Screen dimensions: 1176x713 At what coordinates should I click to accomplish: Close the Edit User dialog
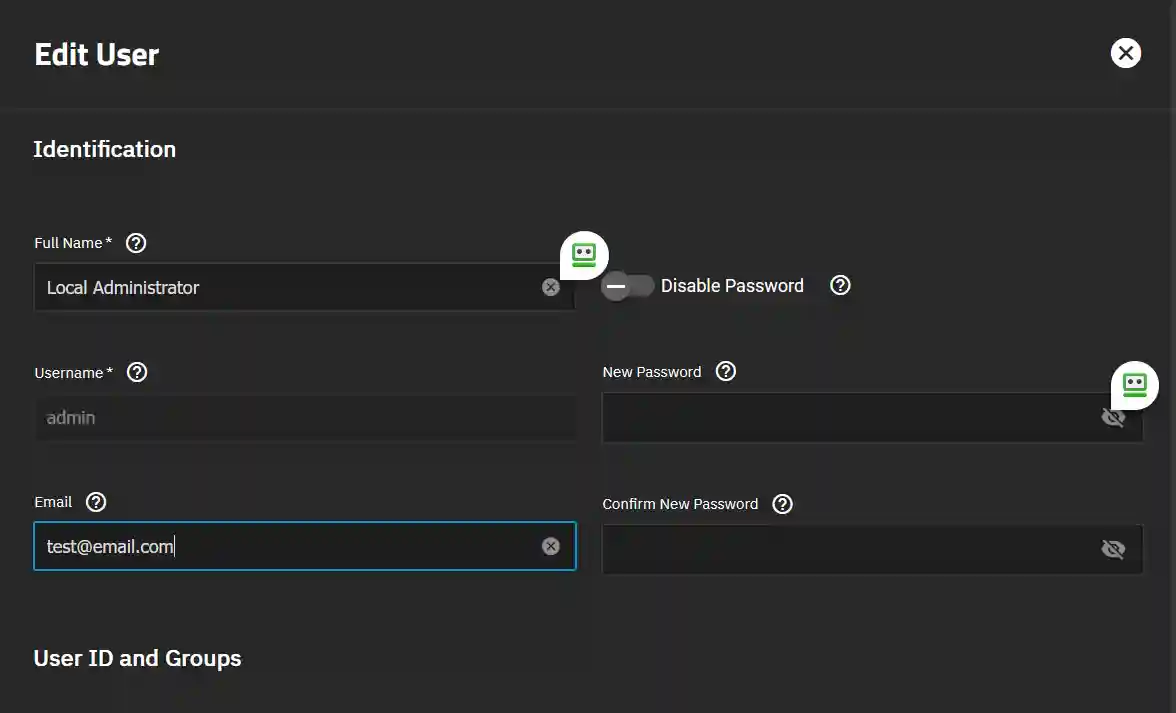pyautogui.click(x=1126, y=53)
